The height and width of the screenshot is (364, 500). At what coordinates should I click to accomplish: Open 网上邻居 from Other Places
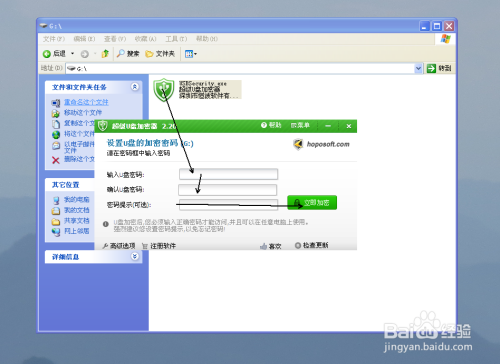tap(76, 231)
